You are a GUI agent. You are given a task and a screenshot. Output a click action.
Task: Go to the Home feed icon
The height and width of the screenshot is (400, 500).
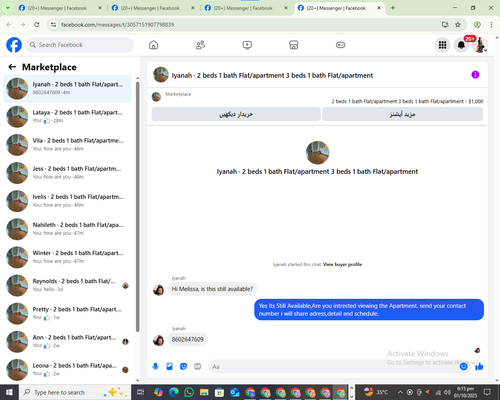point(153,45)
